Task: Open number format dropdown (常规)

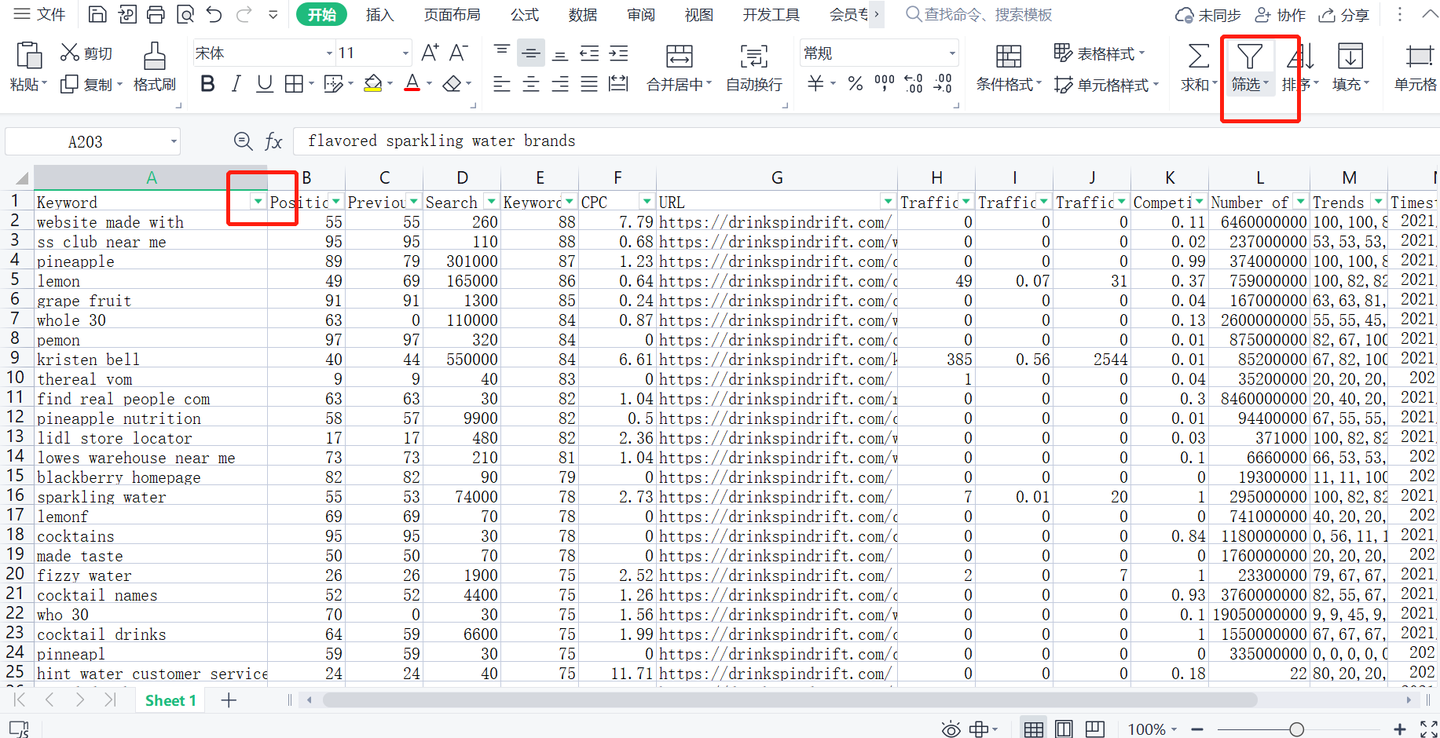Action: click(952, 53)
